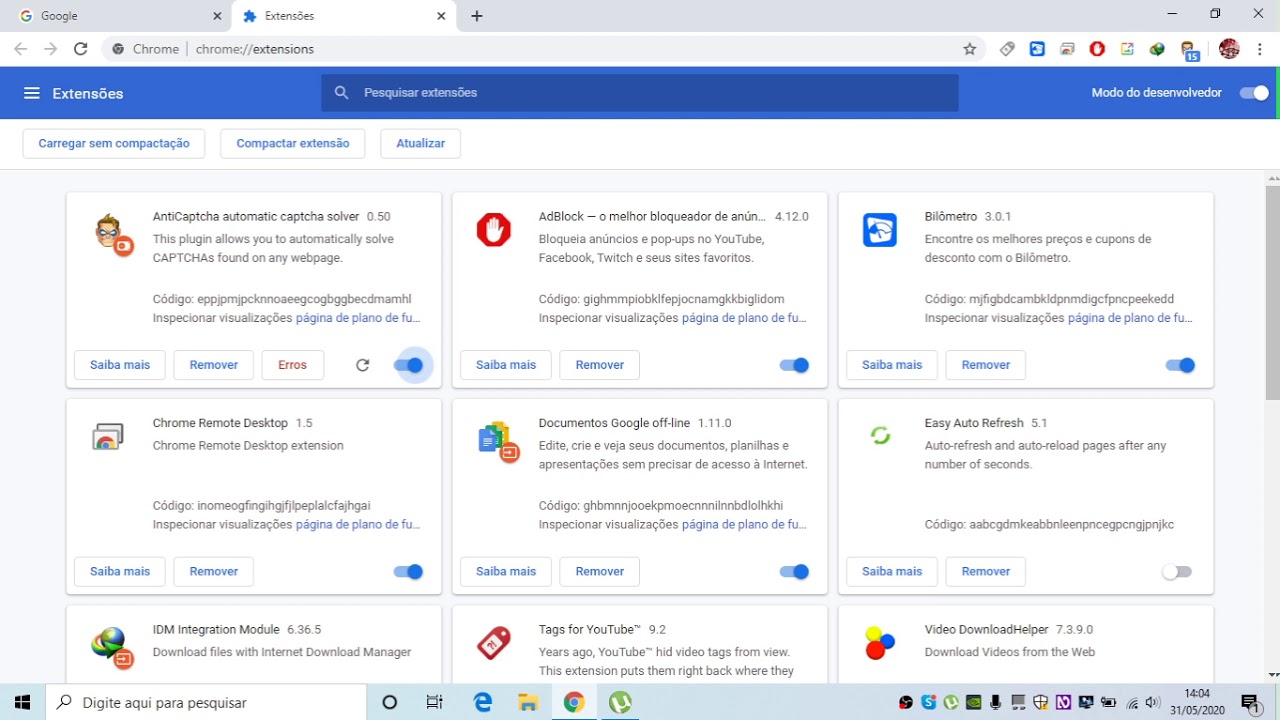Open Tags for YouTube toolbar extension
1280x720 pixels.
tap(1007, 49)
